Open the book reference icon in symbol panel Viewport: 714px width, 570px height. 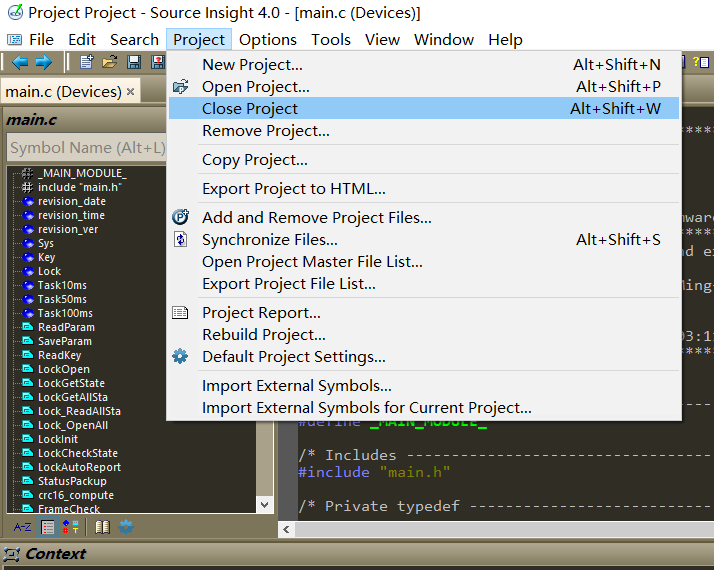click(x=102, y=527)
